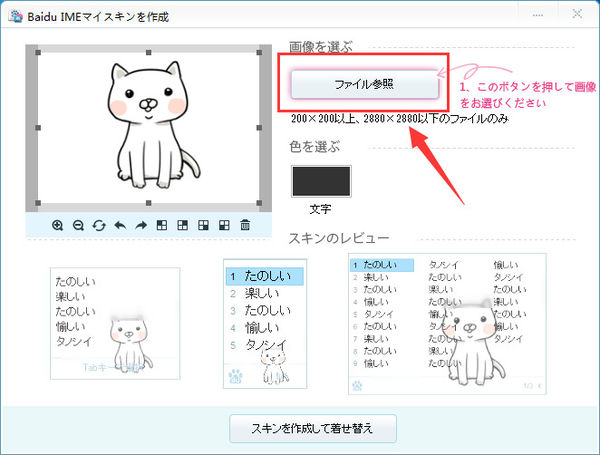Viewport: 600px width, 455px height.
Task: Click the bottom-left corner crop handle
Action: [x=38, y=203]
